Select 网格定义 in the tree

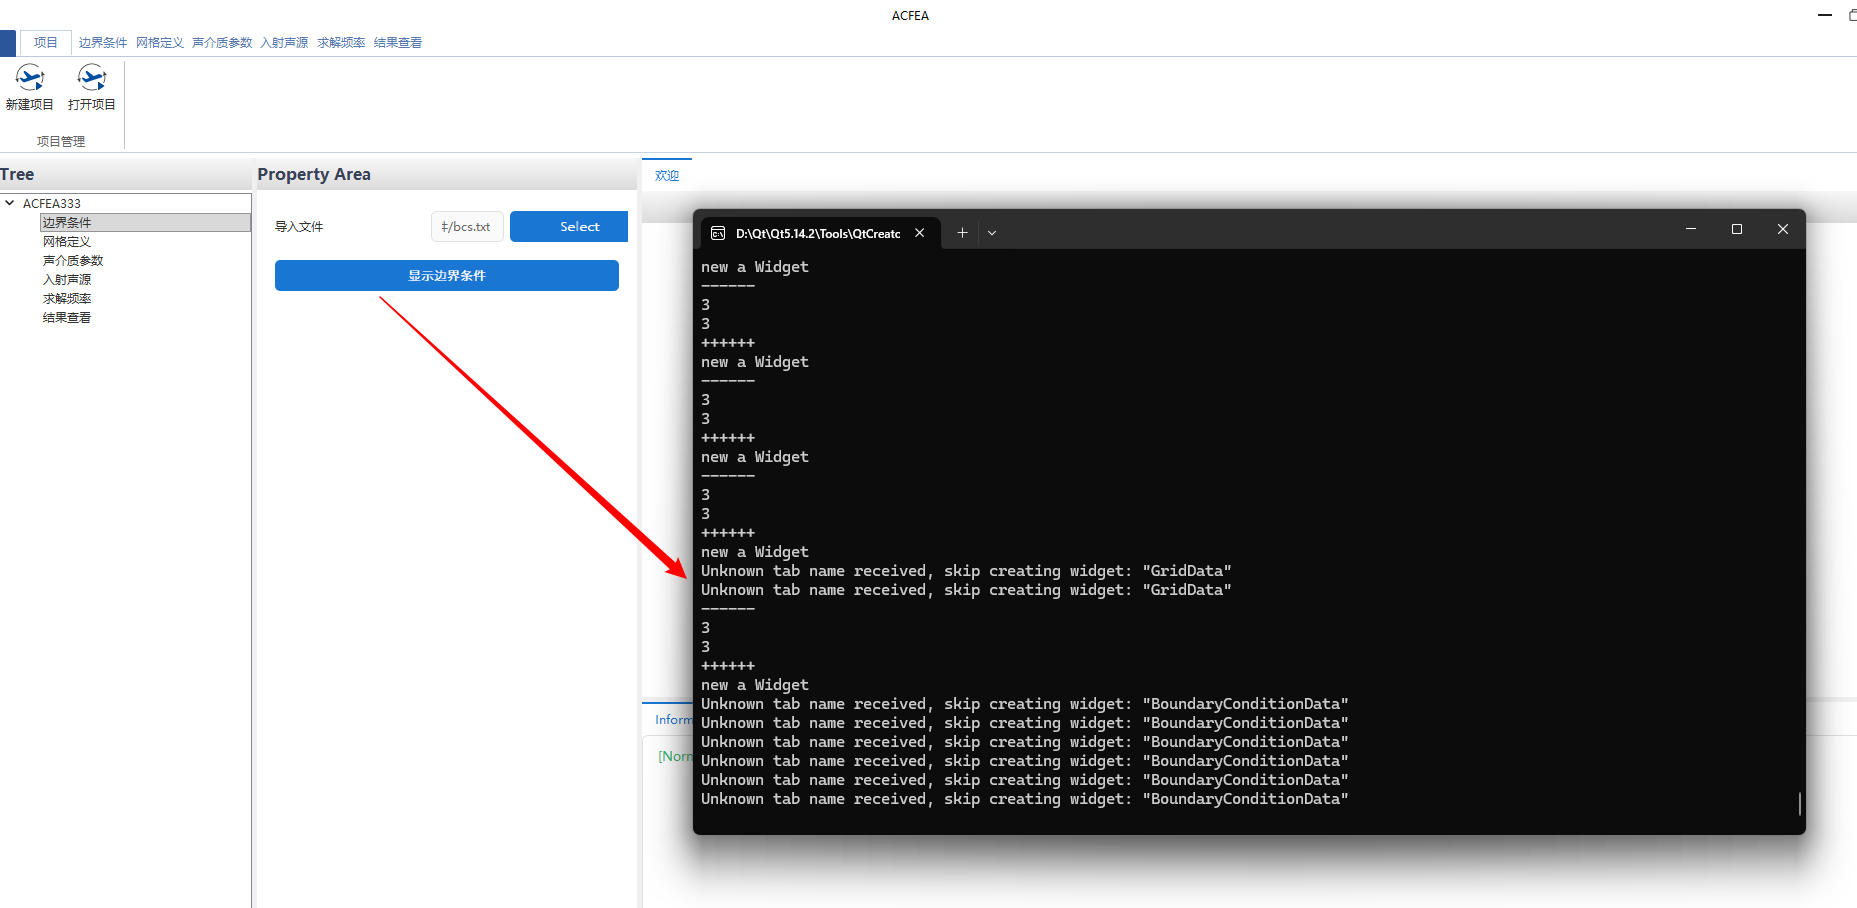point(67,241)
